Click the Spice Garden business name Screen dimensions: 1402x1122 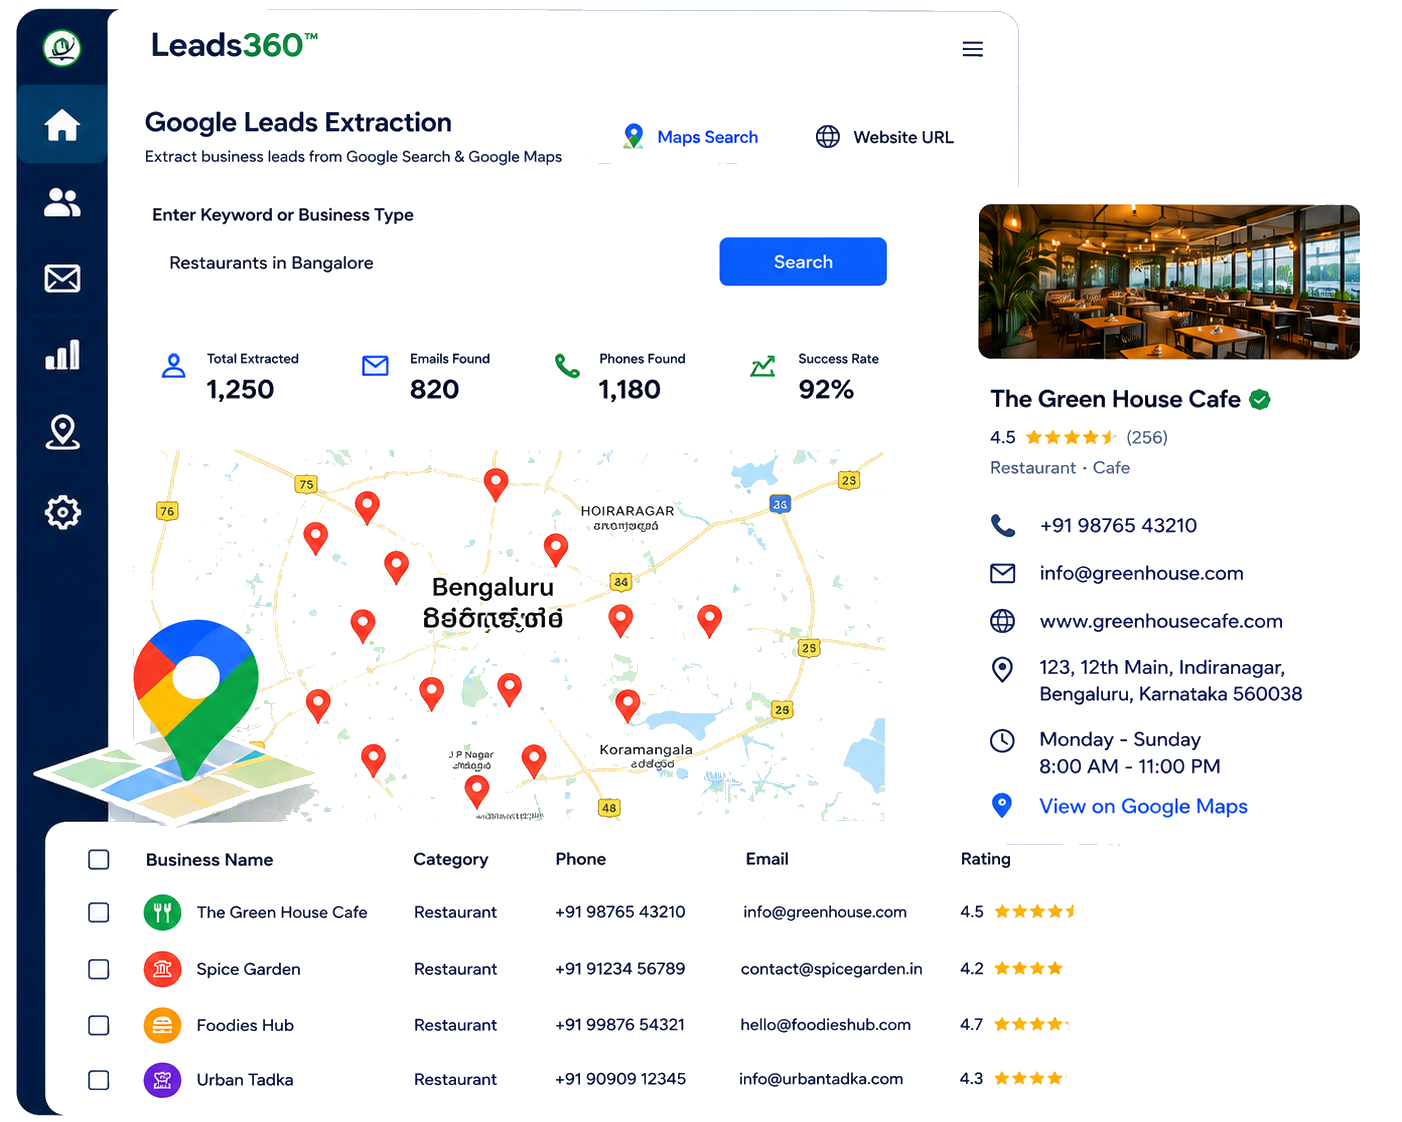tap(248, 969)
